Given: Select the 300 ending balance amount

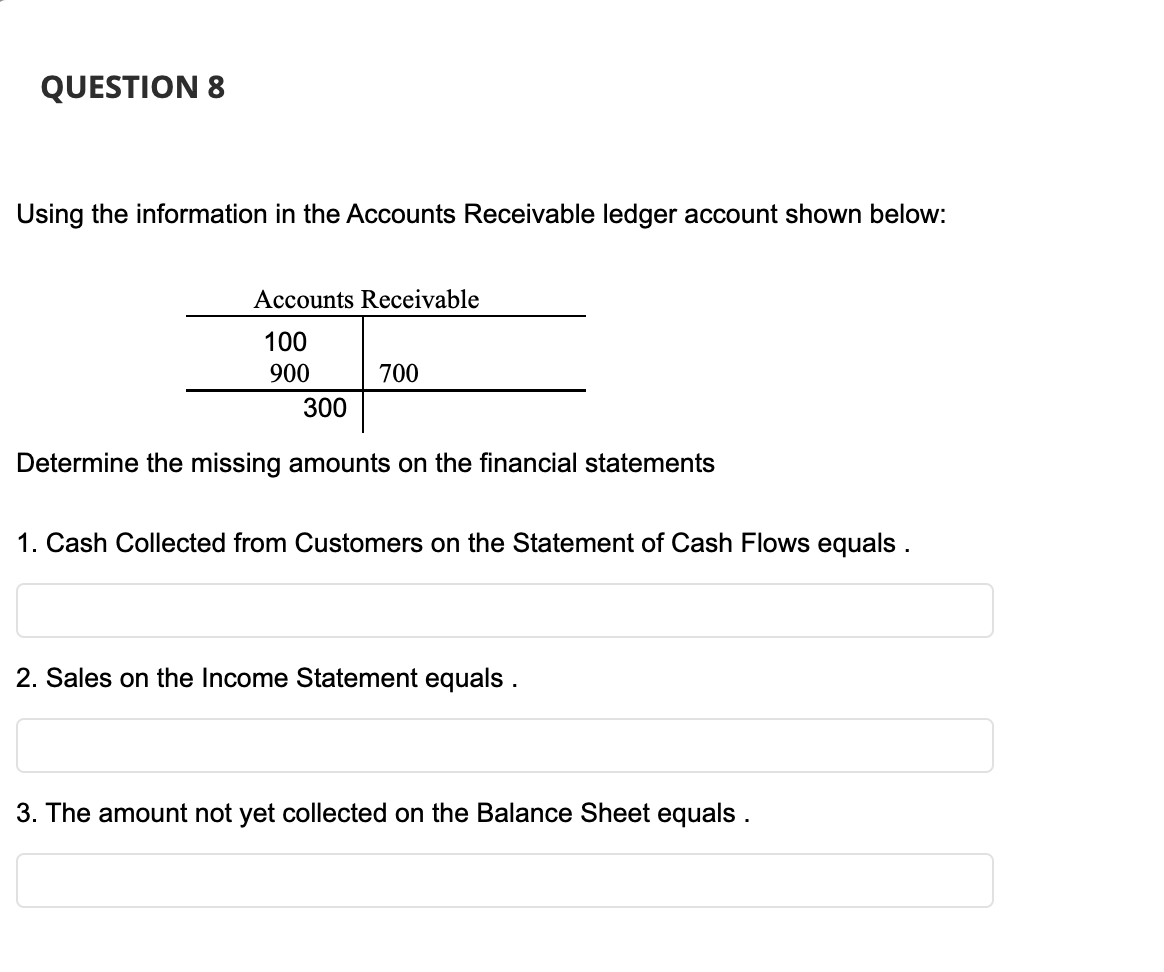Looking at the screenshot, I should pos(324,408).
